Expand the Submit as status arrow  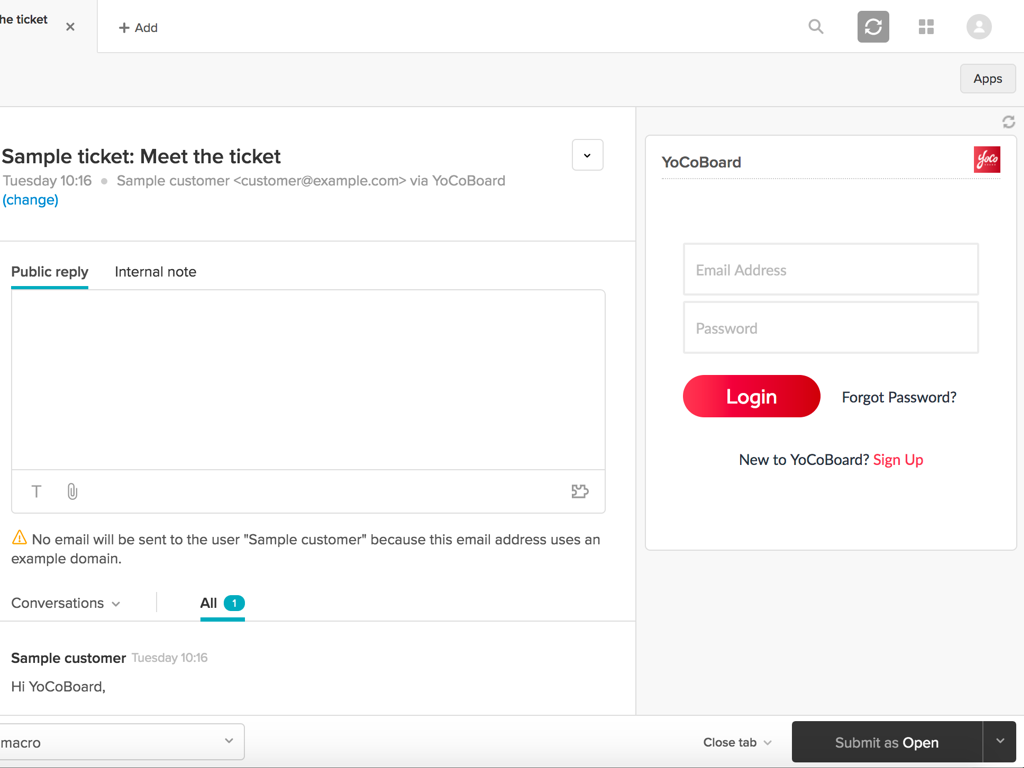click(1000, 742)
